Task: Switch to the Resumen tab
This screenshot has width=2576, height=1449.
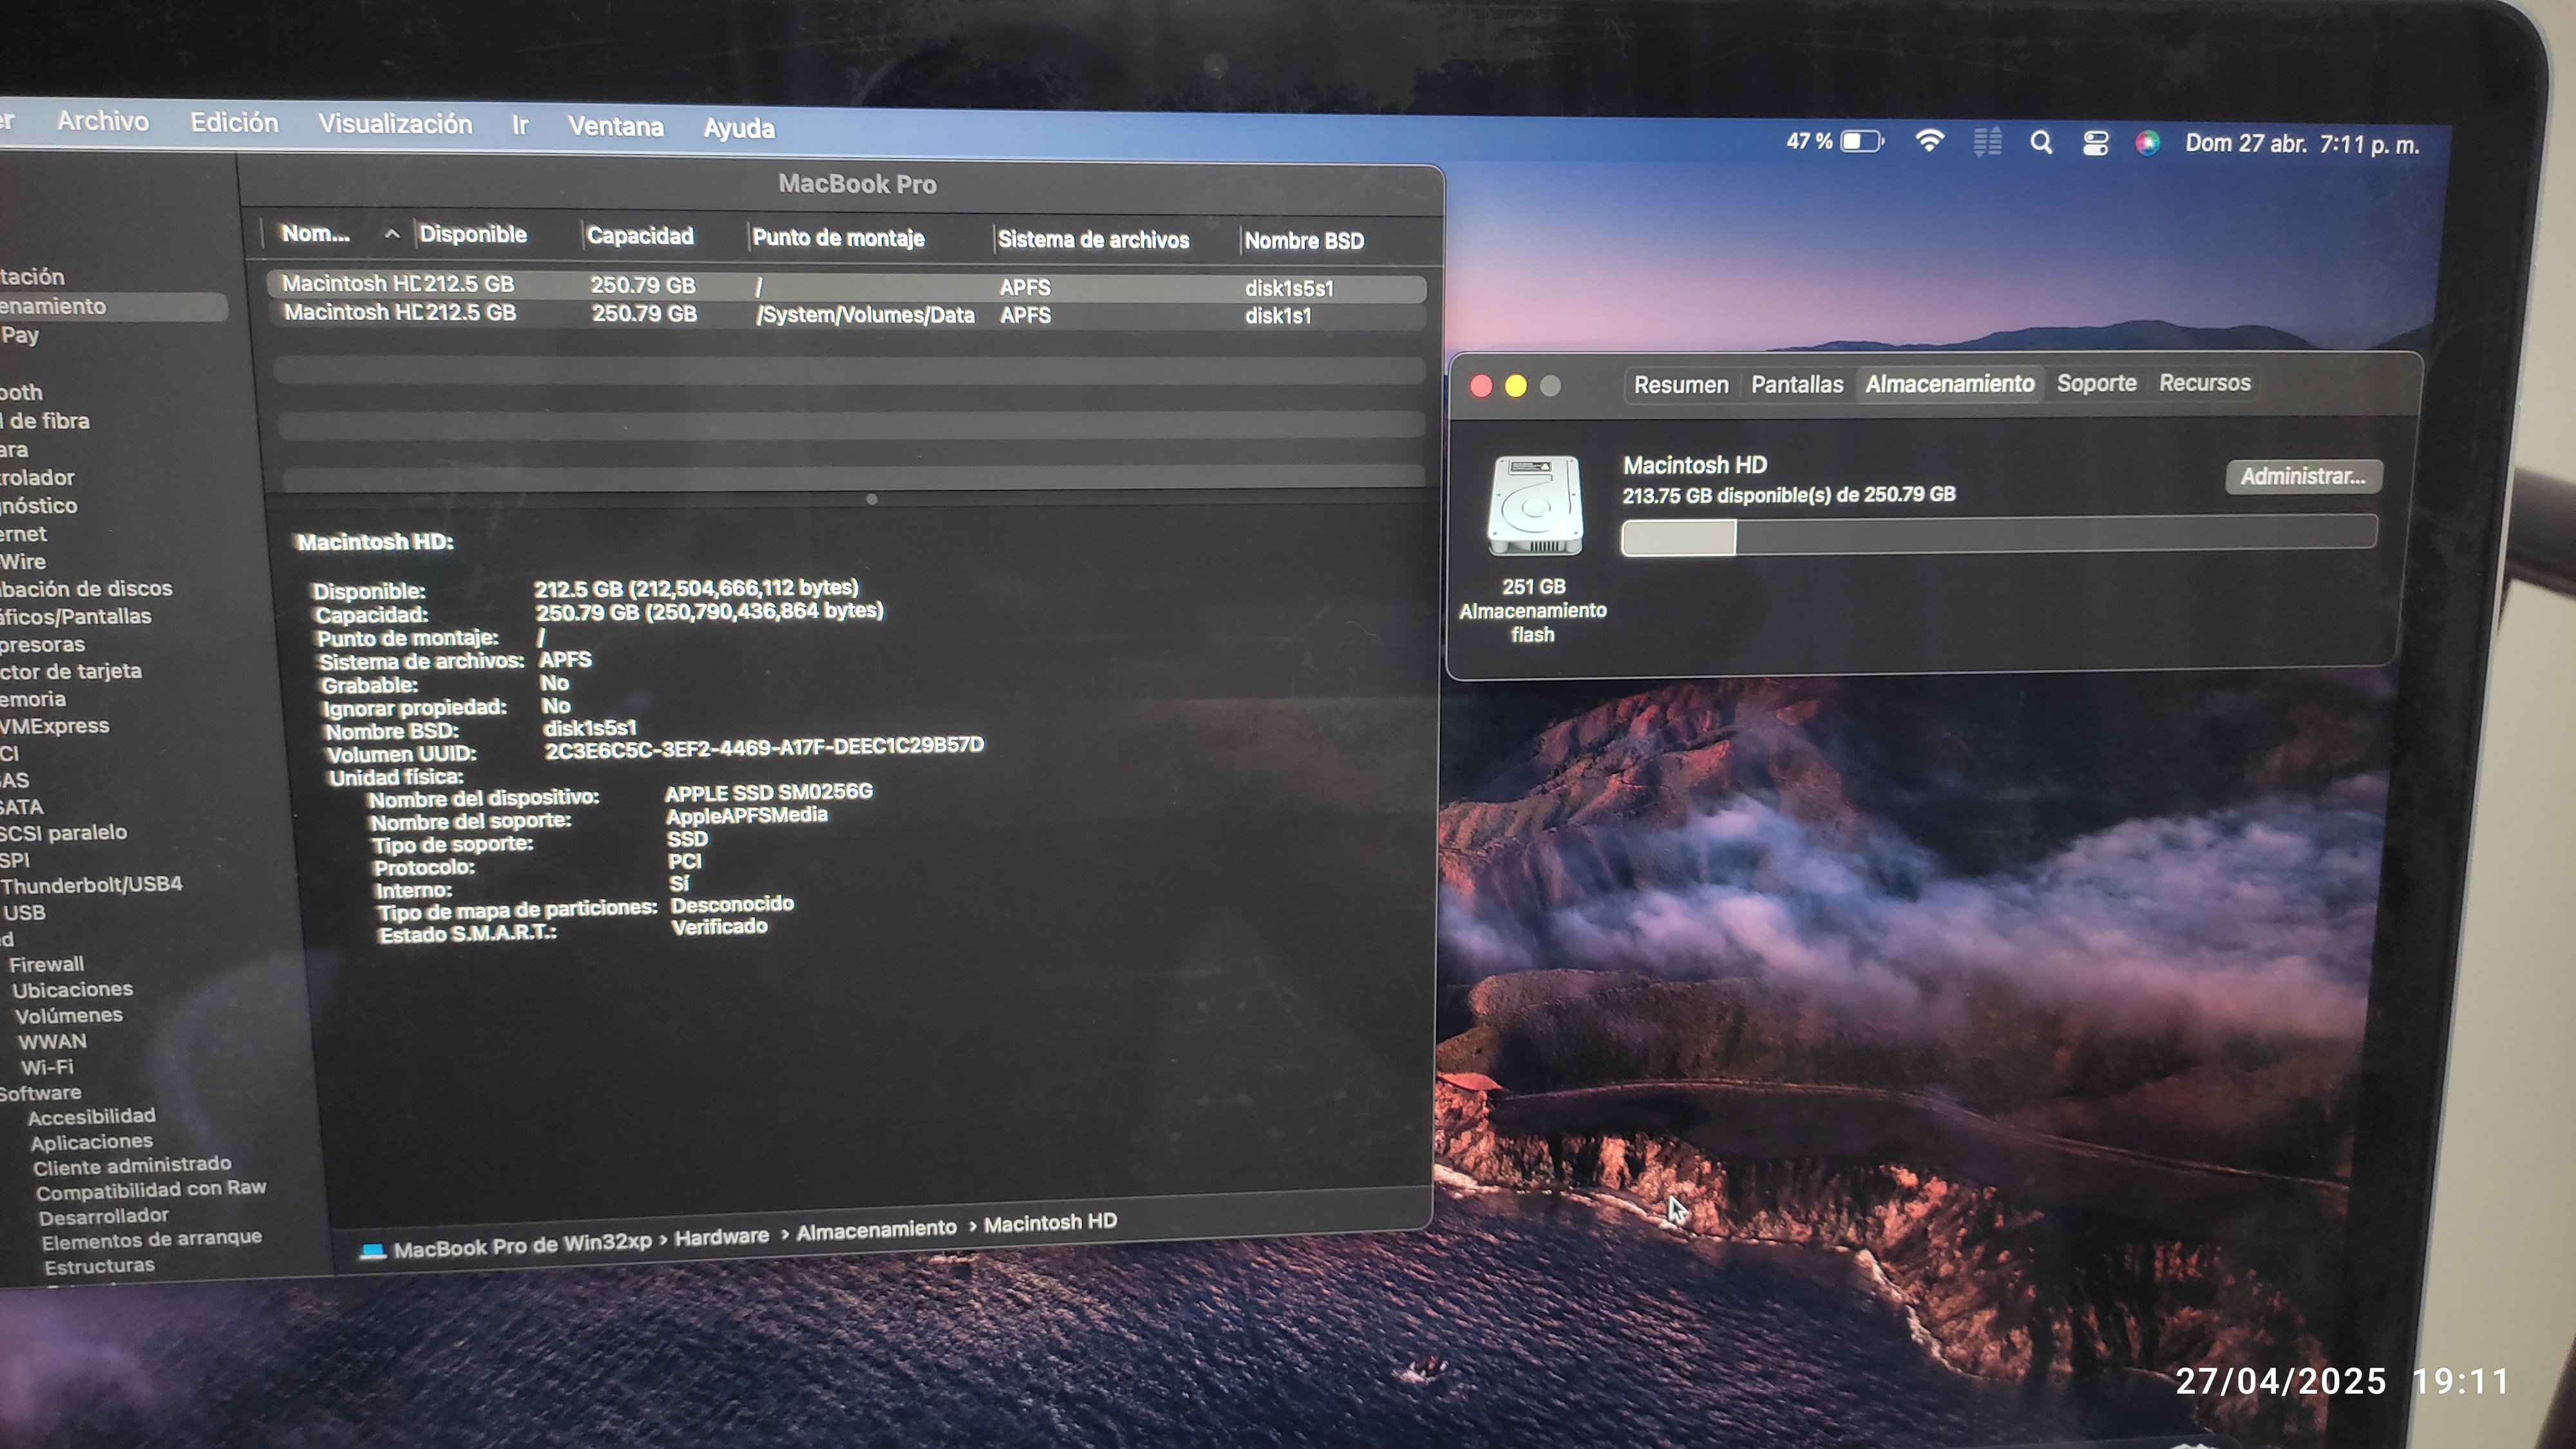Action: pyautogui.click(x=1681, y=385)
